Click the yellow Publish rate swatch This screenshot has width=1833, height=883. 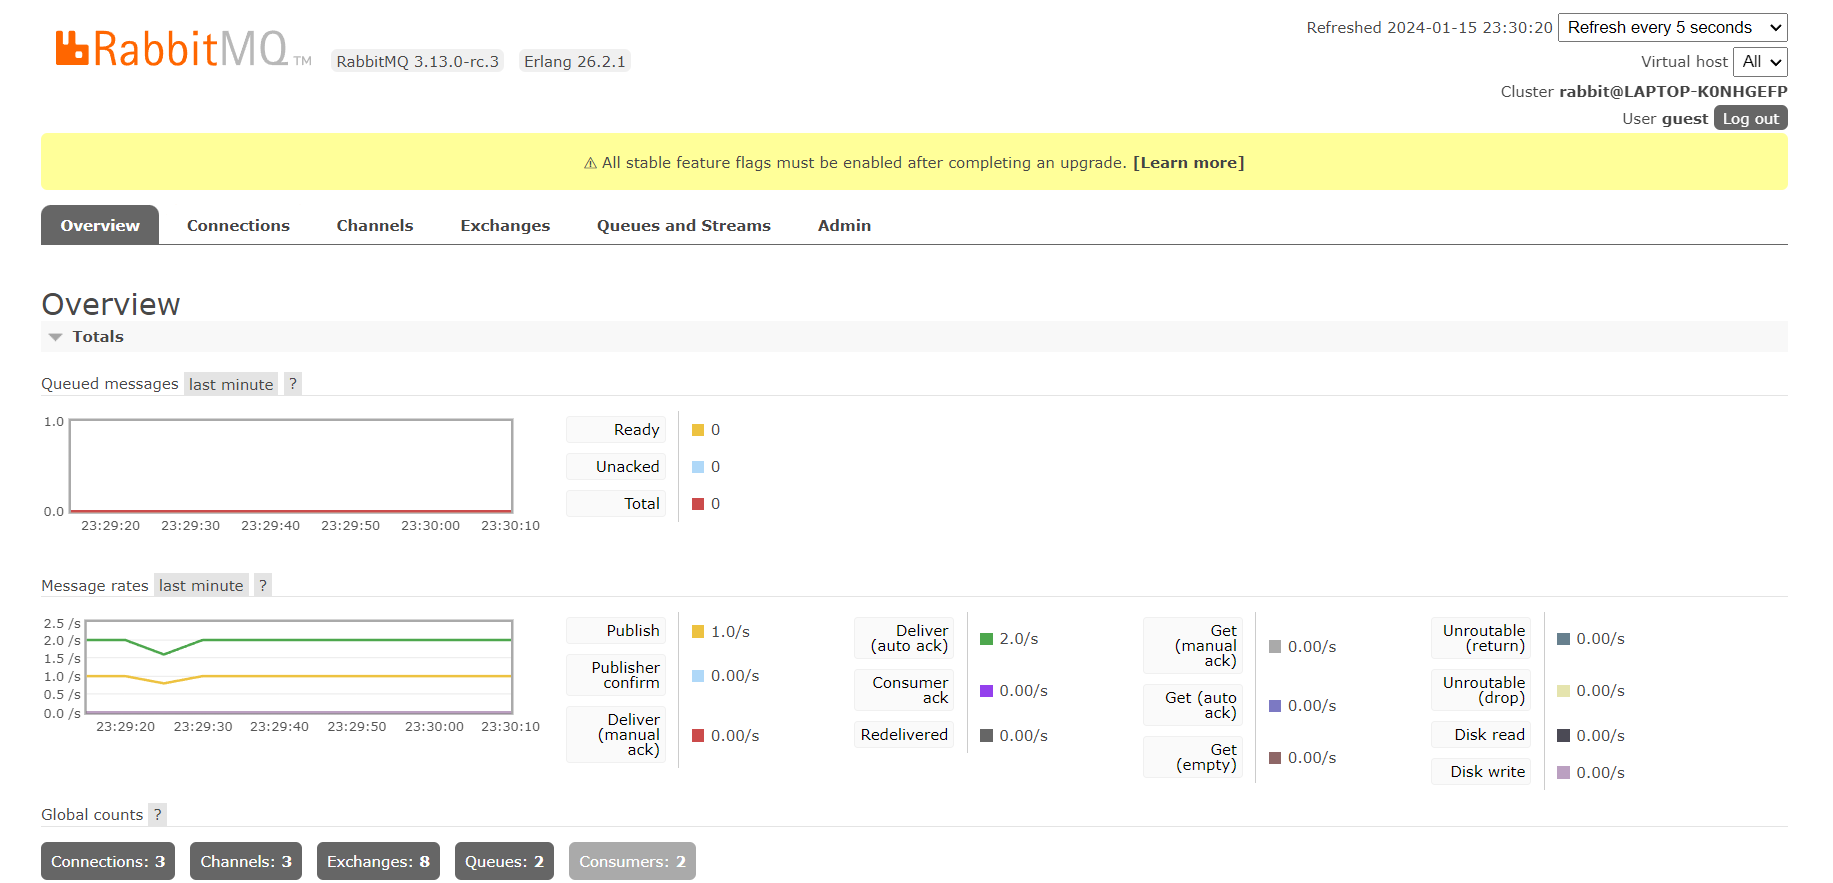698,632
